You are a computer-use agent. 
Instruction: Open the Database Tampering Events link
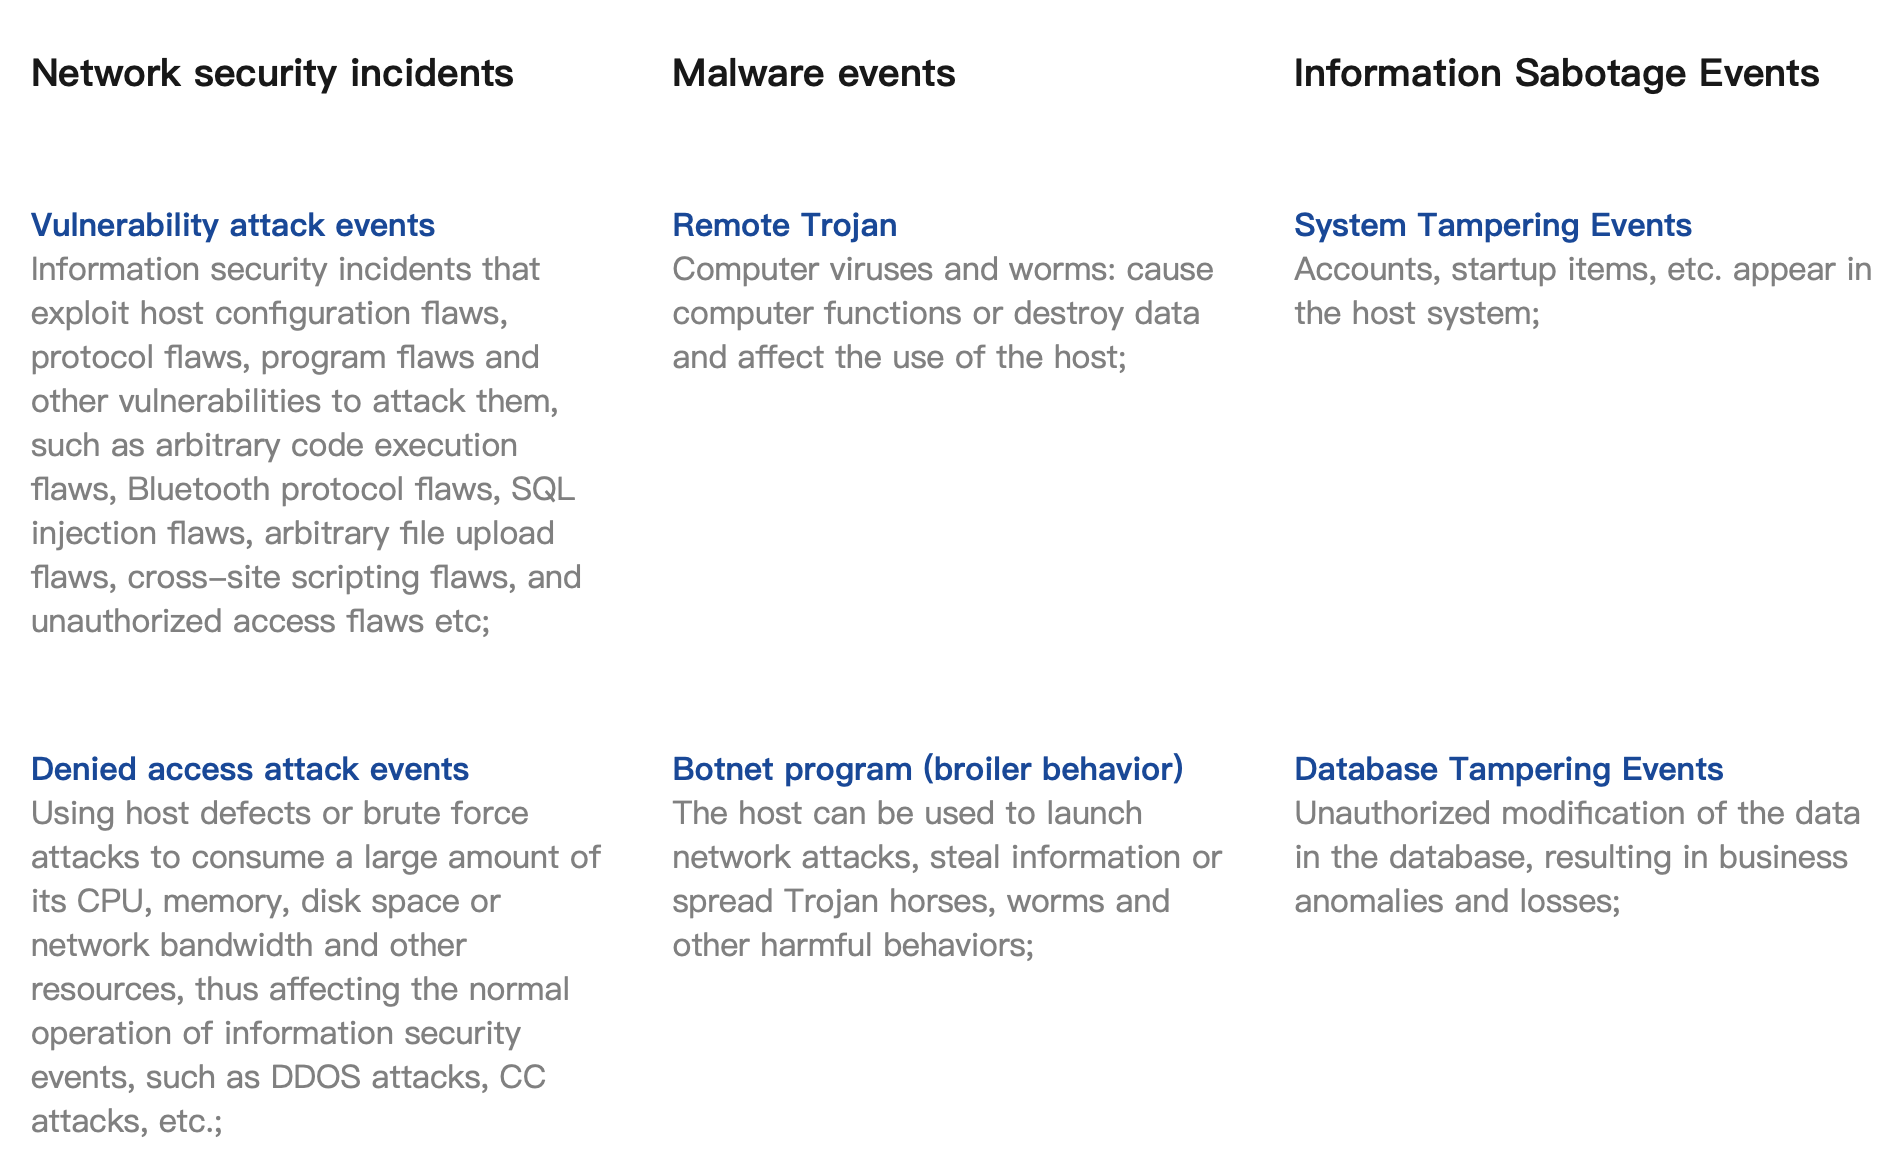(x=1508, y=769)
